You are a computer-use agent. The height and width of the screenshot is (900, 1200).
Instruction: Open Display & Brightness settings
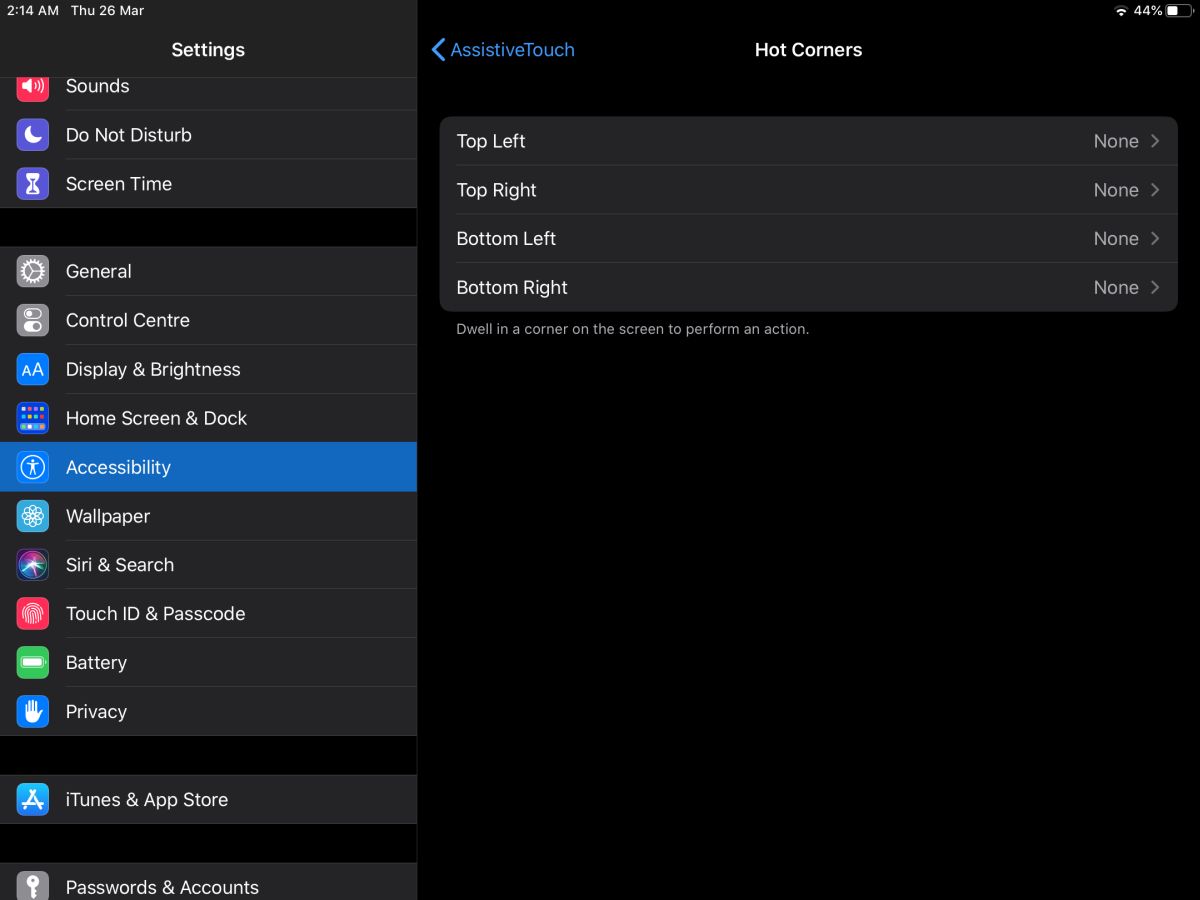208,369
